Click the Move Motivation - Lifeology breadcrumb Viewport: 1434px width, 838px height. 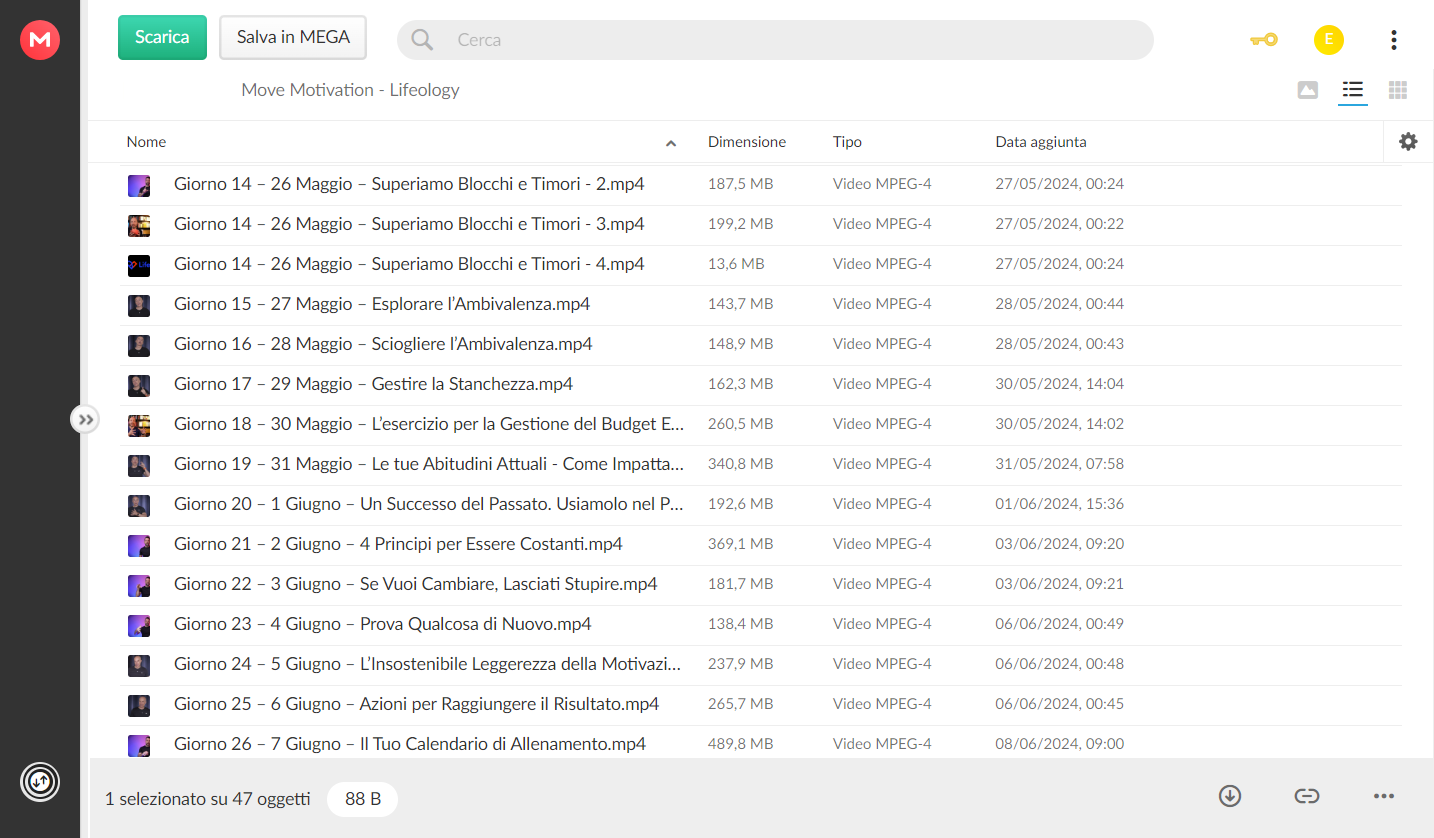pos(350,90)
